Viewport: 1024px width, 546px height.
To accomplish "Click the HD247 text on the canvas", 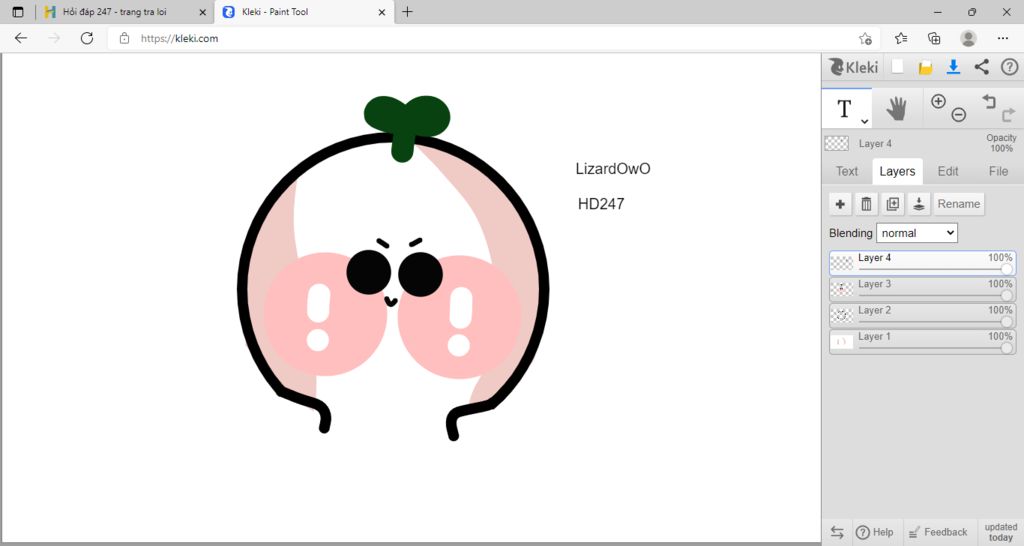I will pos(601,204).
